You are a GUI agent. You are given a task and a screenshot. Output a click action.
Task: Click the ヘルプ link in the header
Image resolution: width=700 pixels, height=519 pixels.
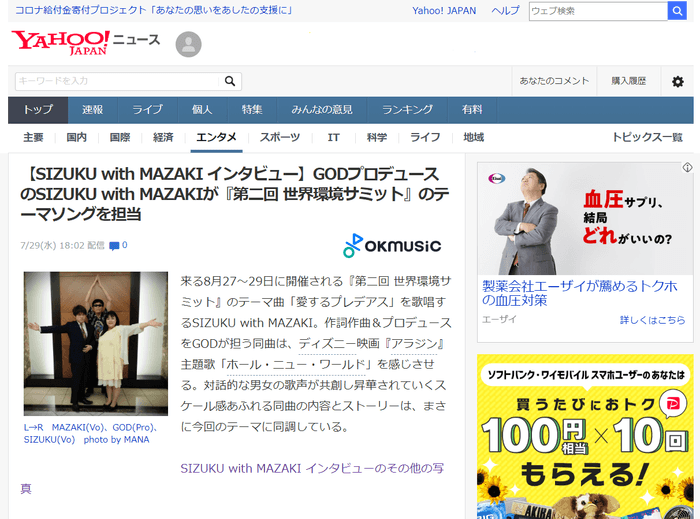point(505,11)
